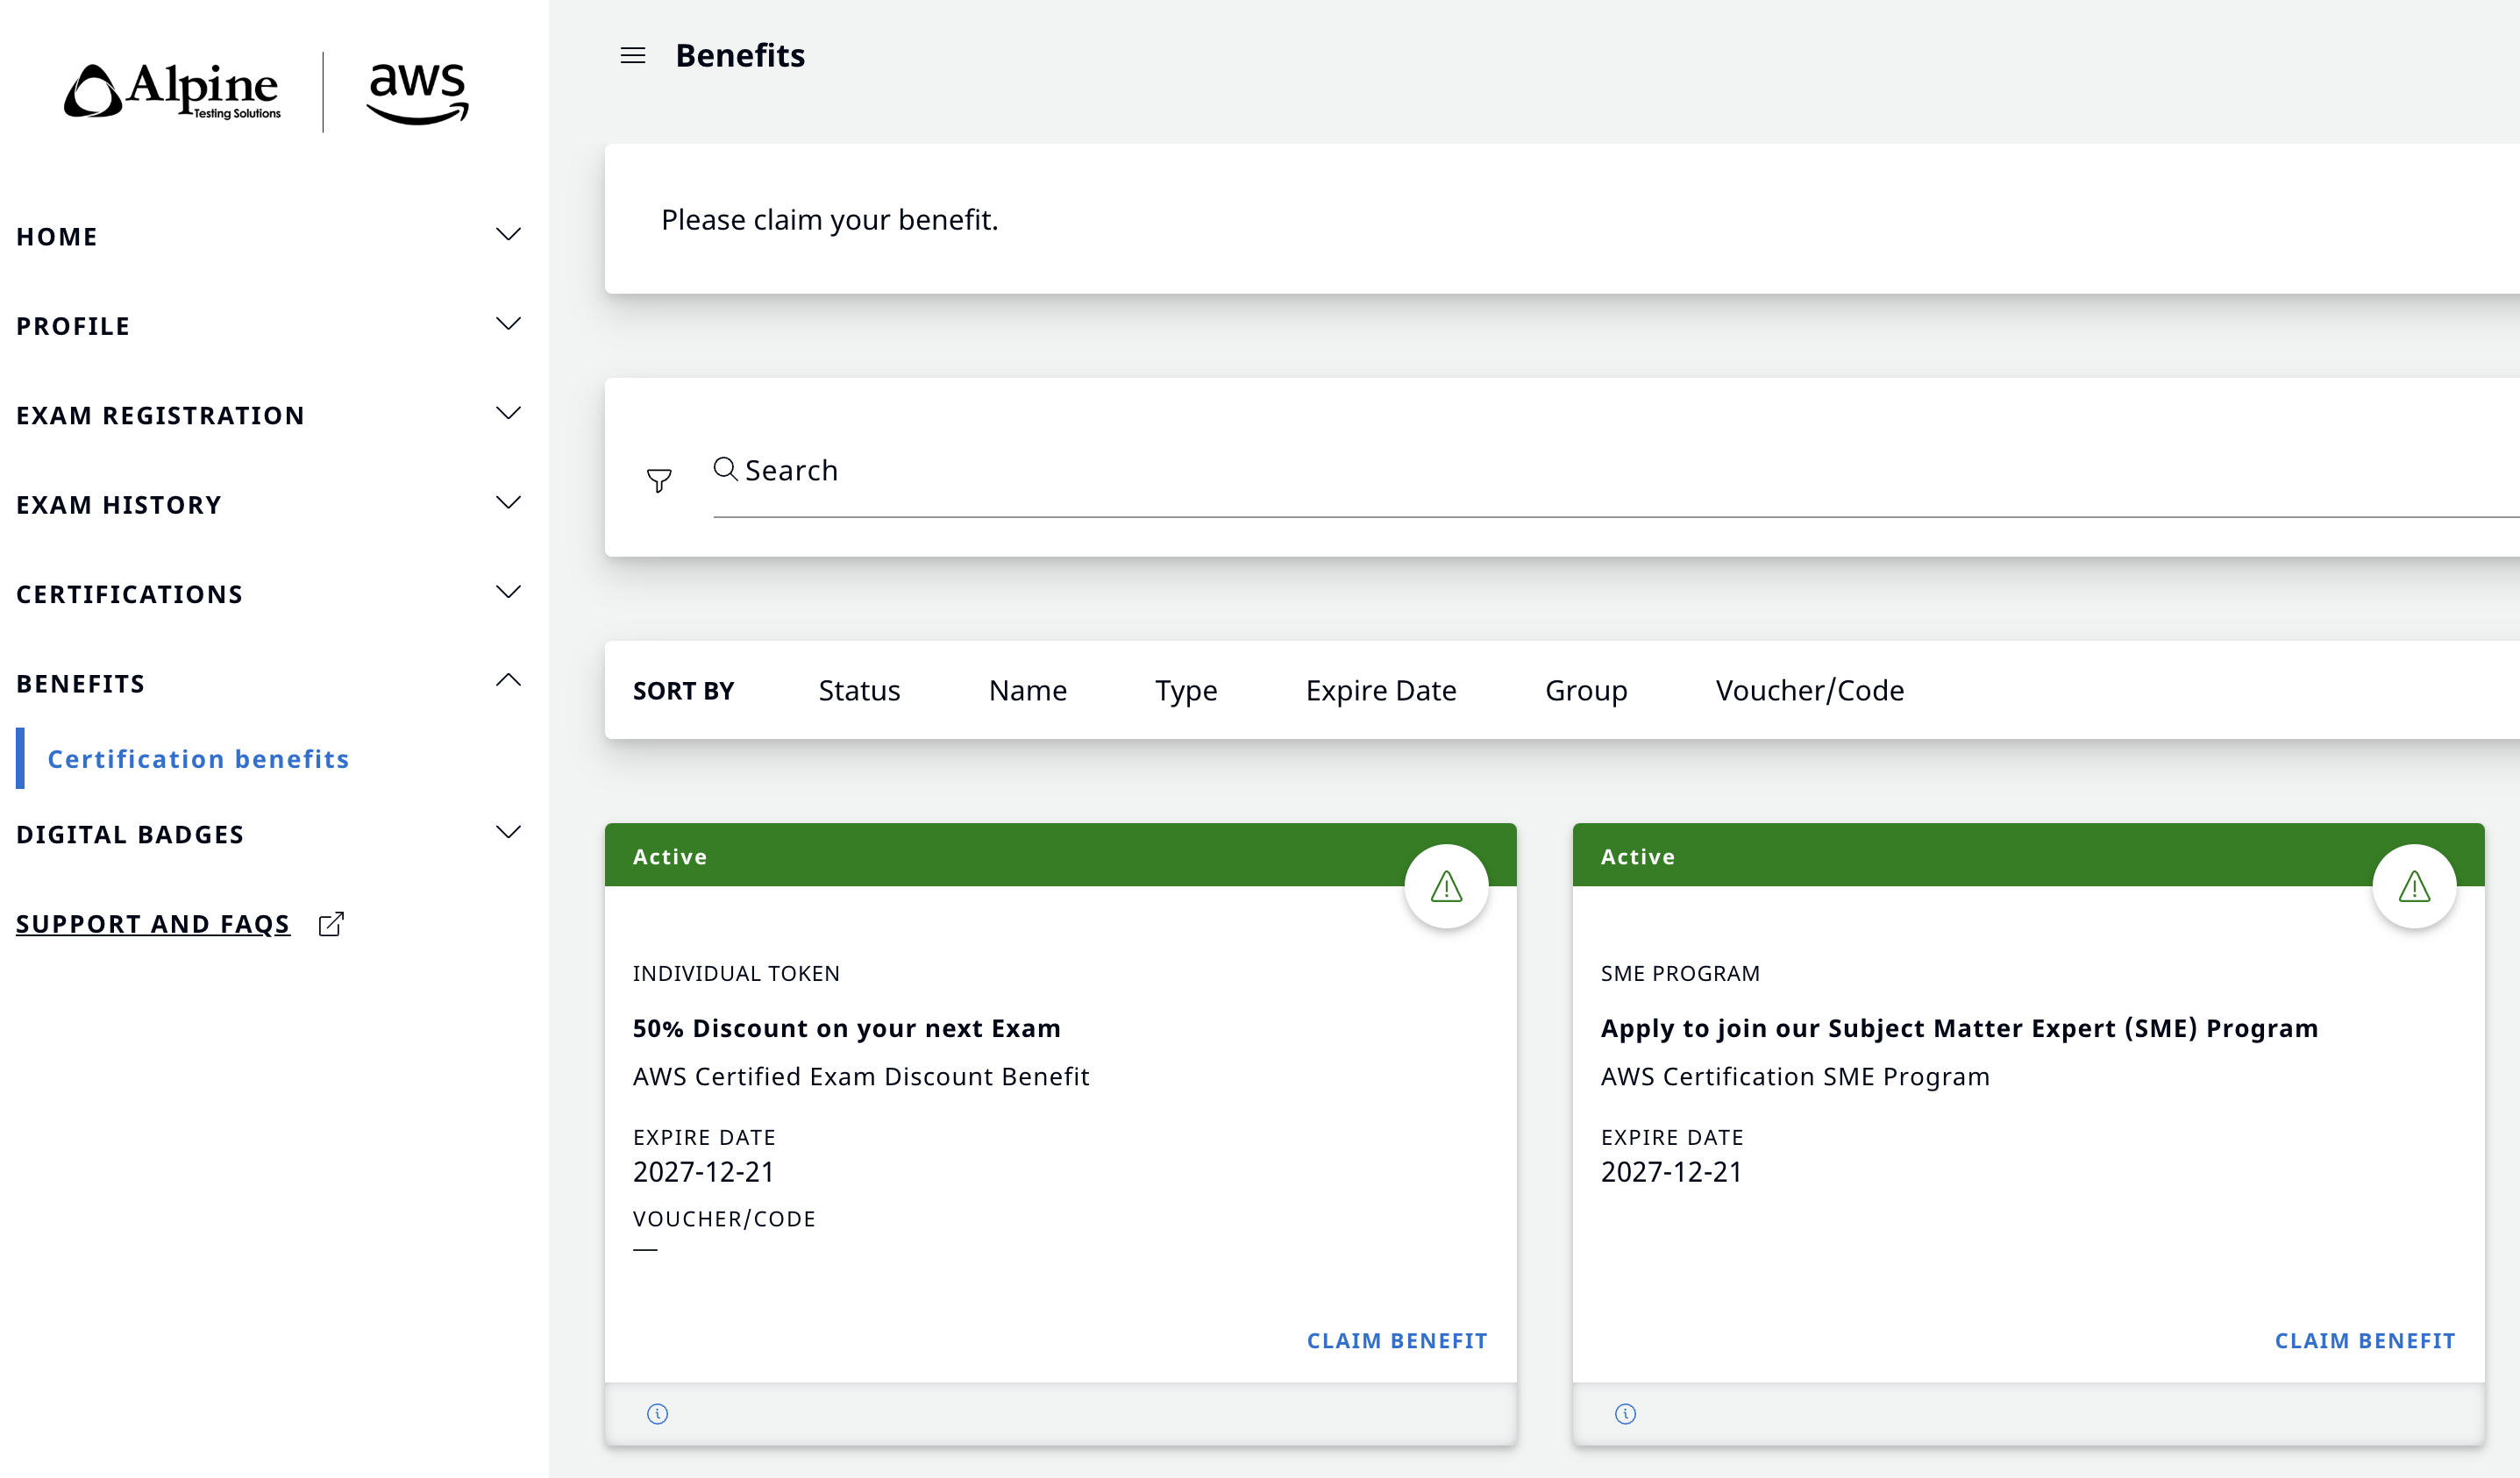Screen dimensions: 2520x1478
Task: Open the Support and FAQs link
Action: (x=153, y=924)
